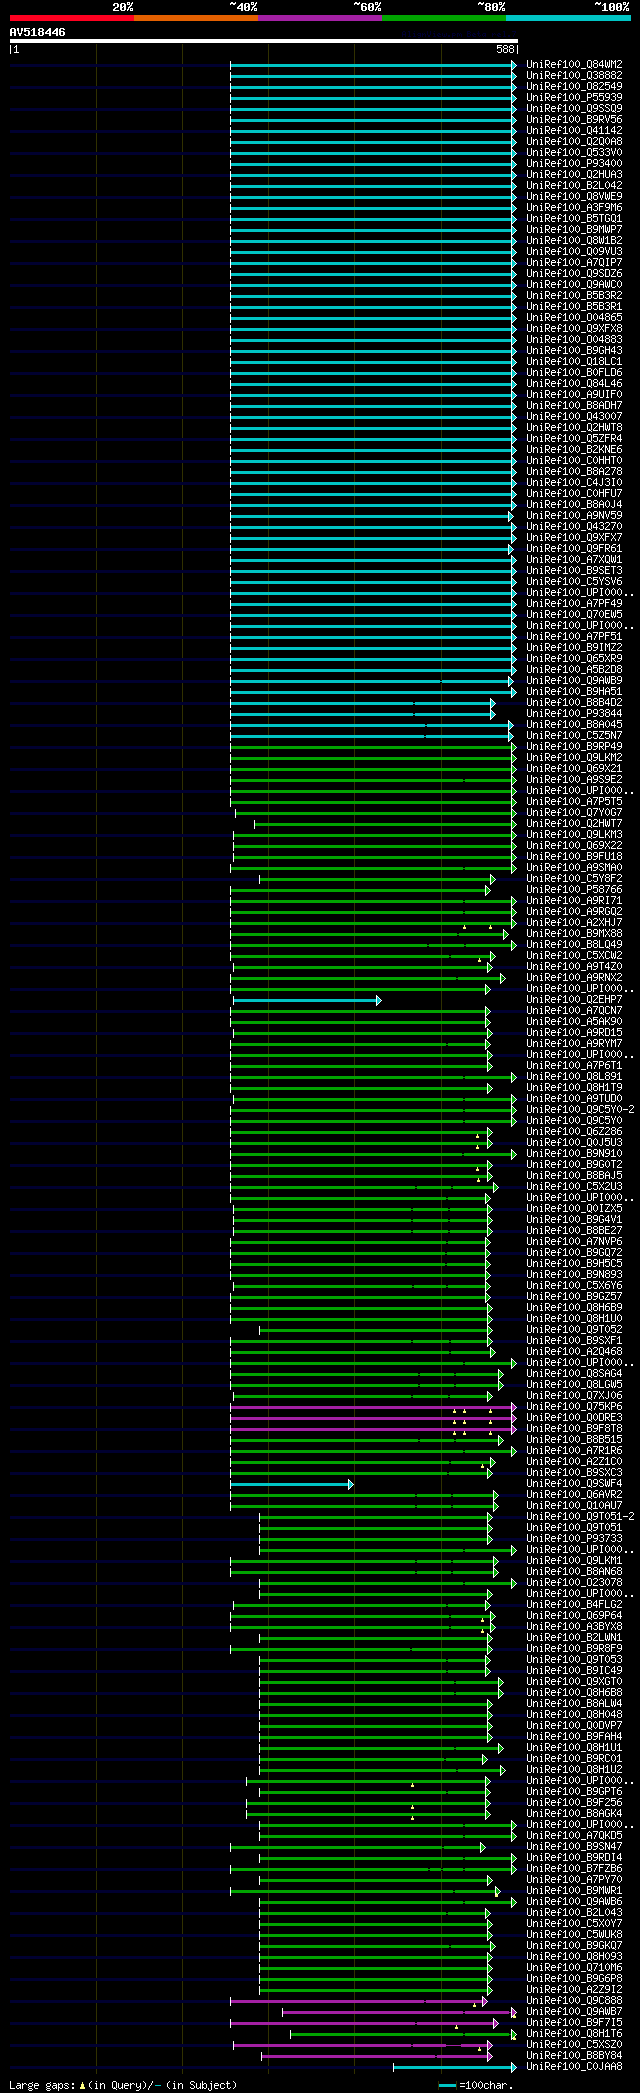Click the hit label UniRef100_Q0J5U3
The height and width of the screenshot is (2093, 640).
click(x=574, y=1143)
